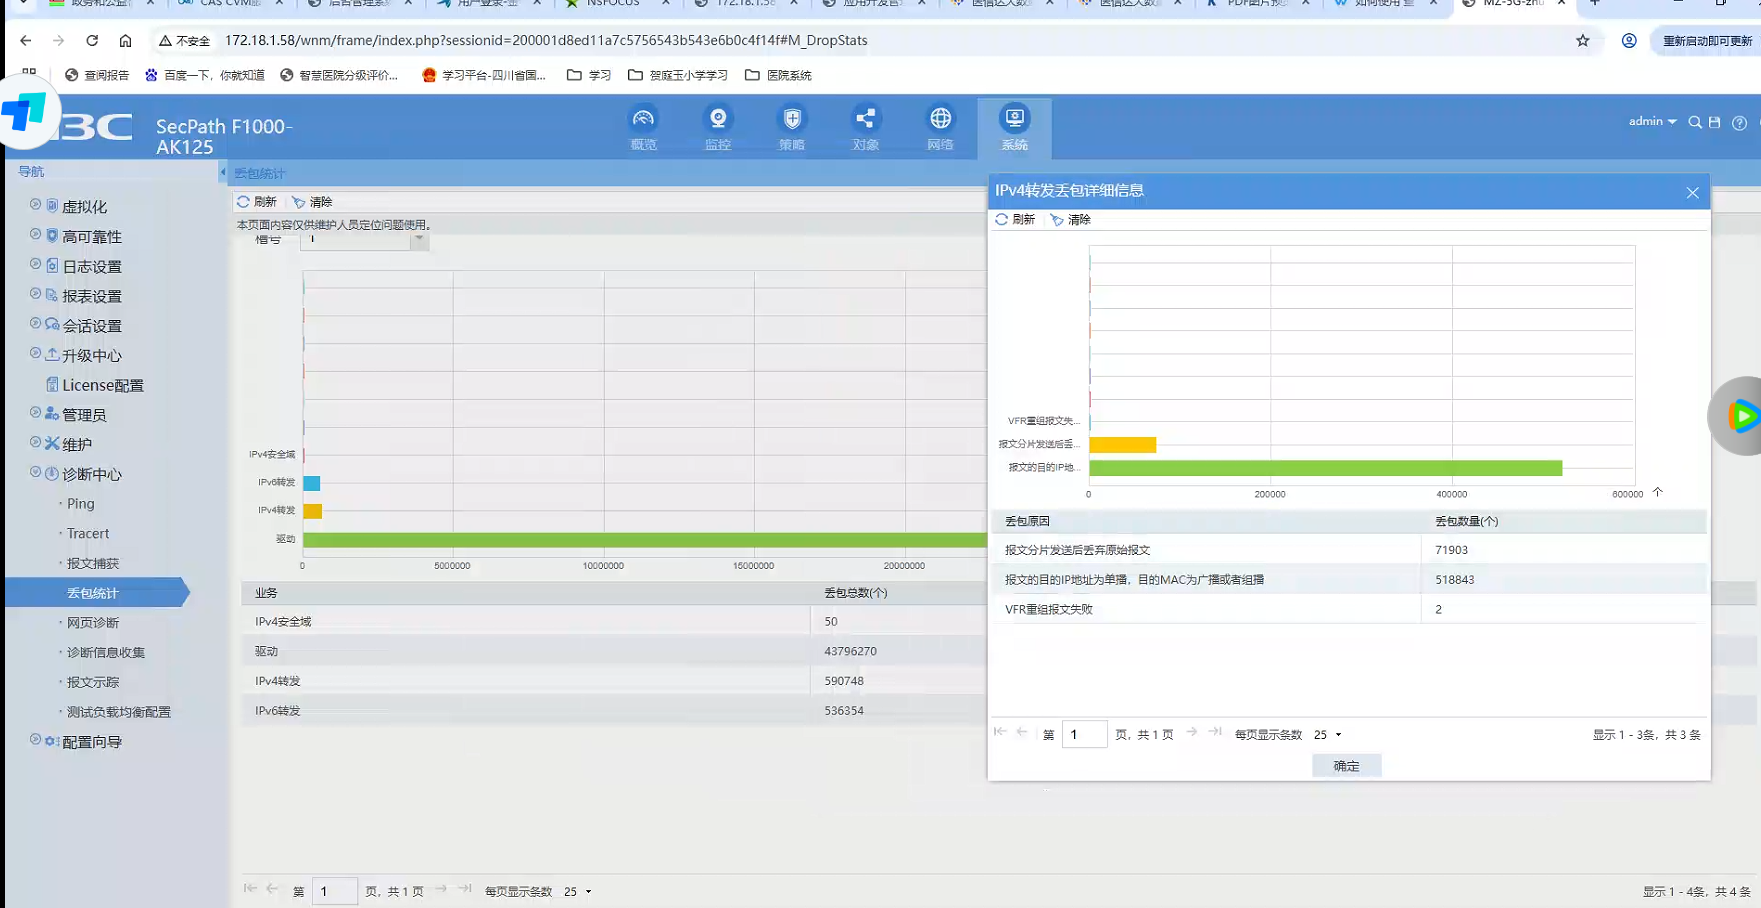The image size is (1761, 908).
Task: Expand the 虚拟化 tree node
Action: 35,205
